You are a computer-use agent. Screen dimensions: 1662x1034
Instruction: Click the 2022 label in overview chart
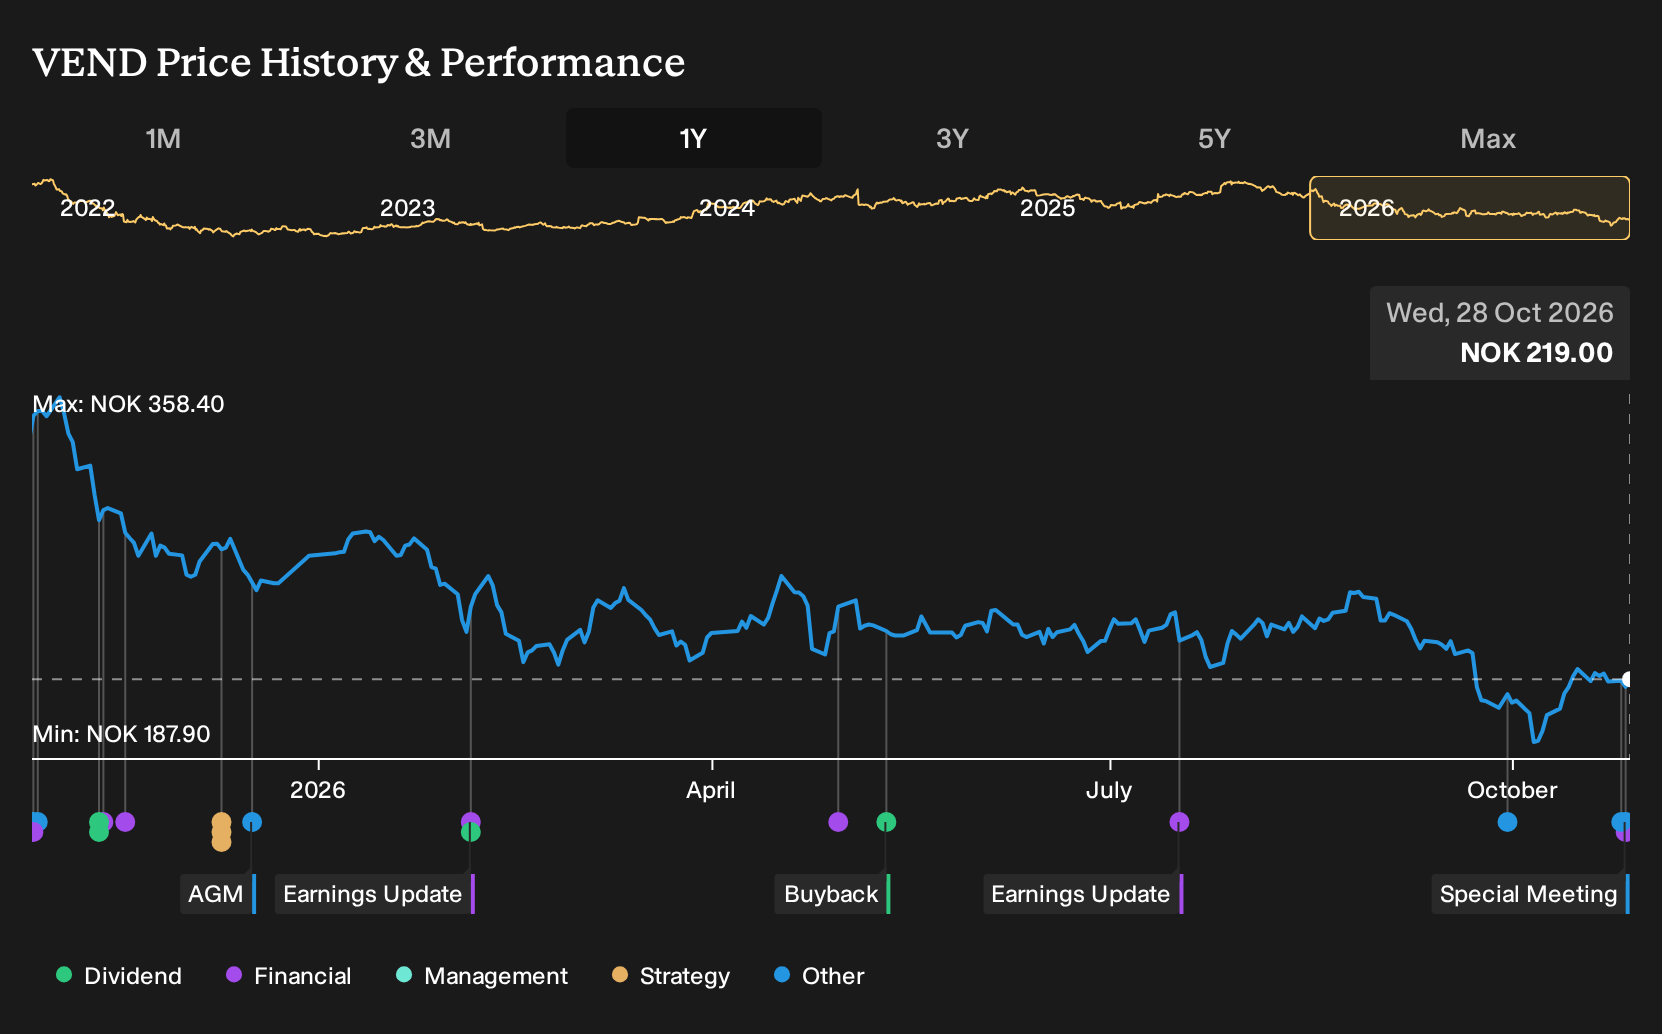pyautogui.click(x=88, y=208)
